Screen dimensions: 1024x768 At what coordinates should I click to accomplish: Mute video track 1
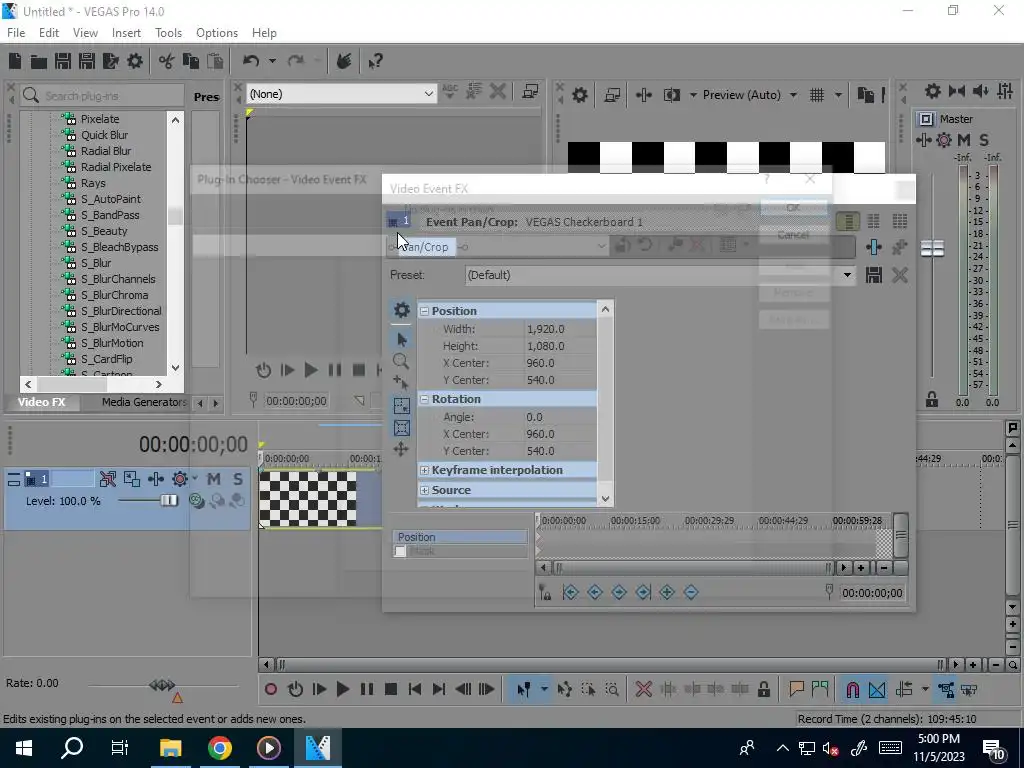click(x=214, y=479)
